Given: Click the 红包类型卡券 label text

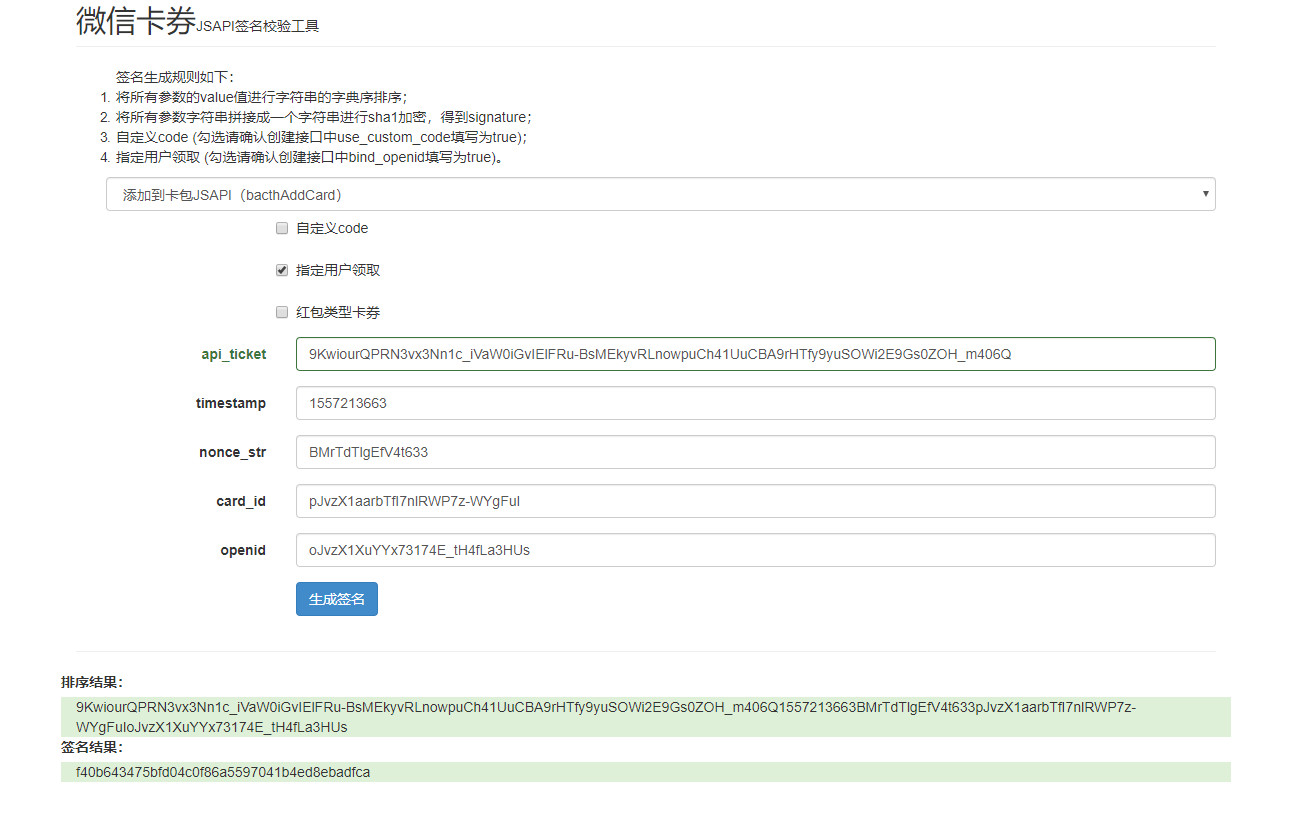Looking at the screenshot, I should (x=338, y=312).
